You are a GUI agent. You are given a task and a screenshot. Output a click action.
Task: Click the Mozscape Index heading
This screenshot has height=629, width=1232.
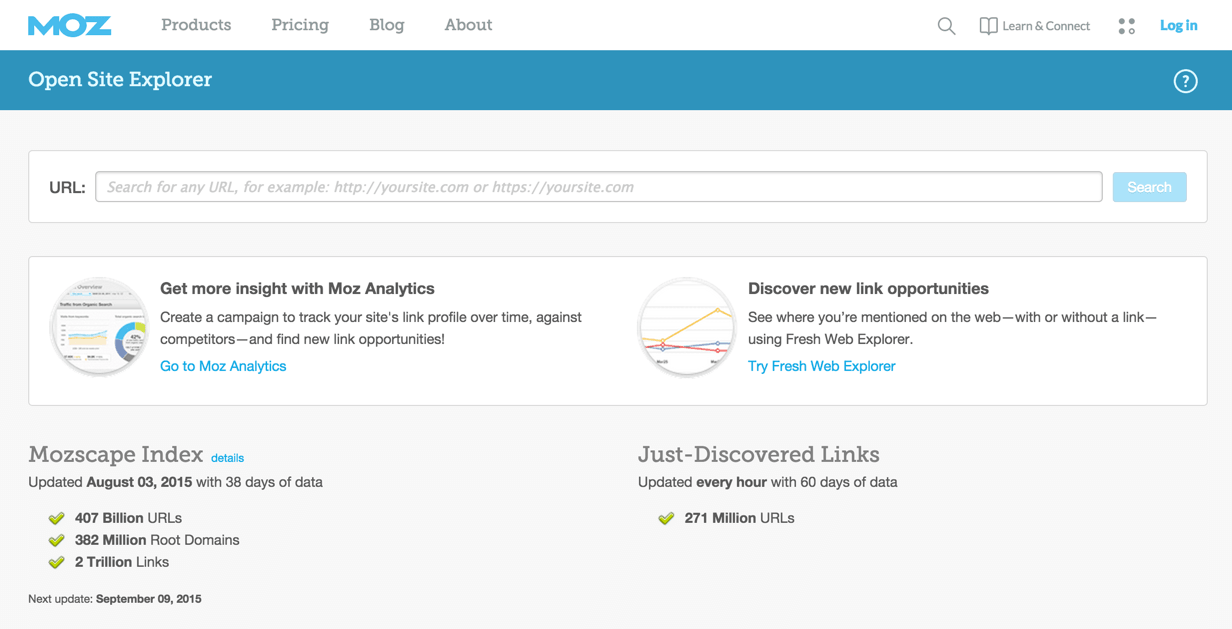(116, 455)
